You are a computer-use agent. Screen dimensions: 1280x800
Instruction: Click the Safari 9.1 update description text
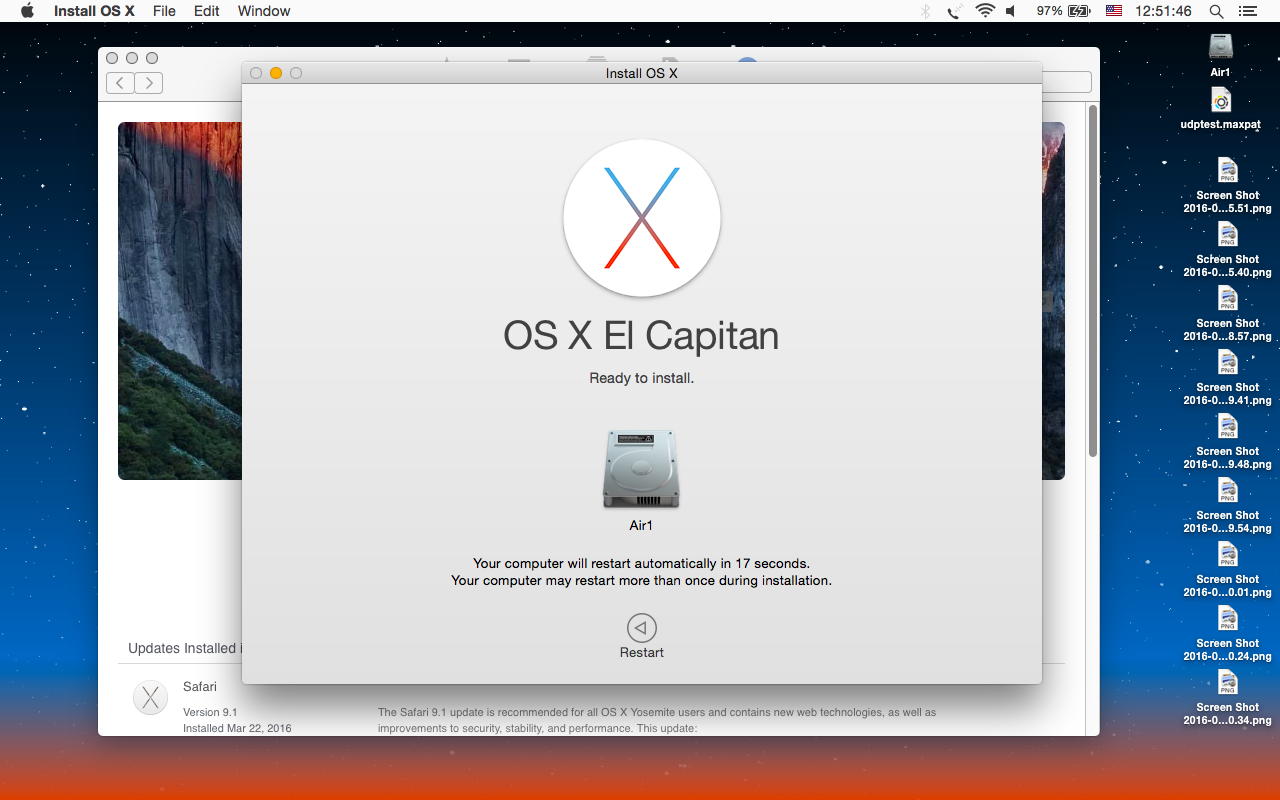coord(657,720)
